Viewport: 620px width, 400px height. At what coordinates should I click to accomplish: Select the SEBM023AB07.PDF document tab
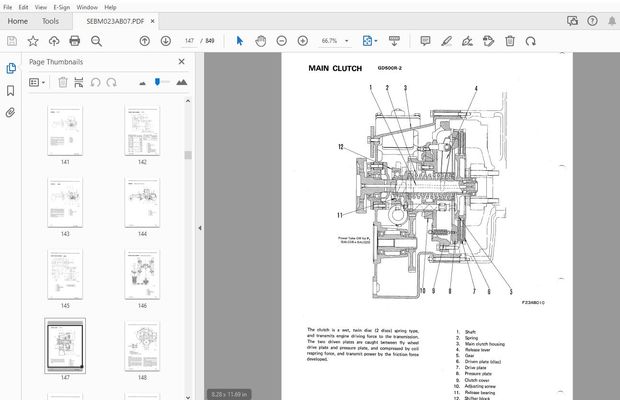(115, 21)
